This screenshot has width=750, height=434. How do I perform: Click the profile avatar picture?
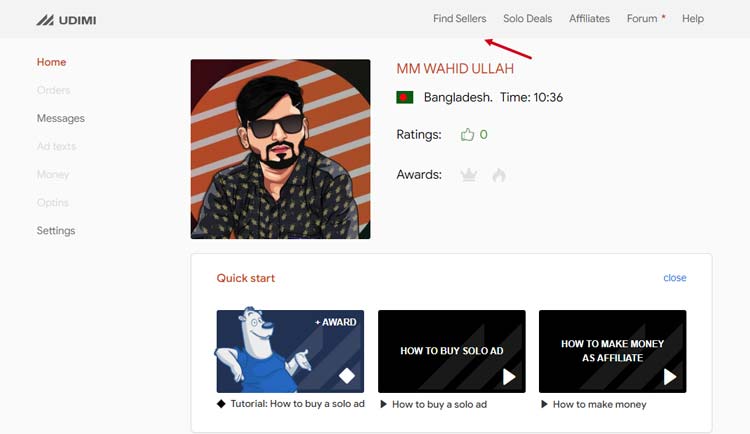(x=280, y=149)
